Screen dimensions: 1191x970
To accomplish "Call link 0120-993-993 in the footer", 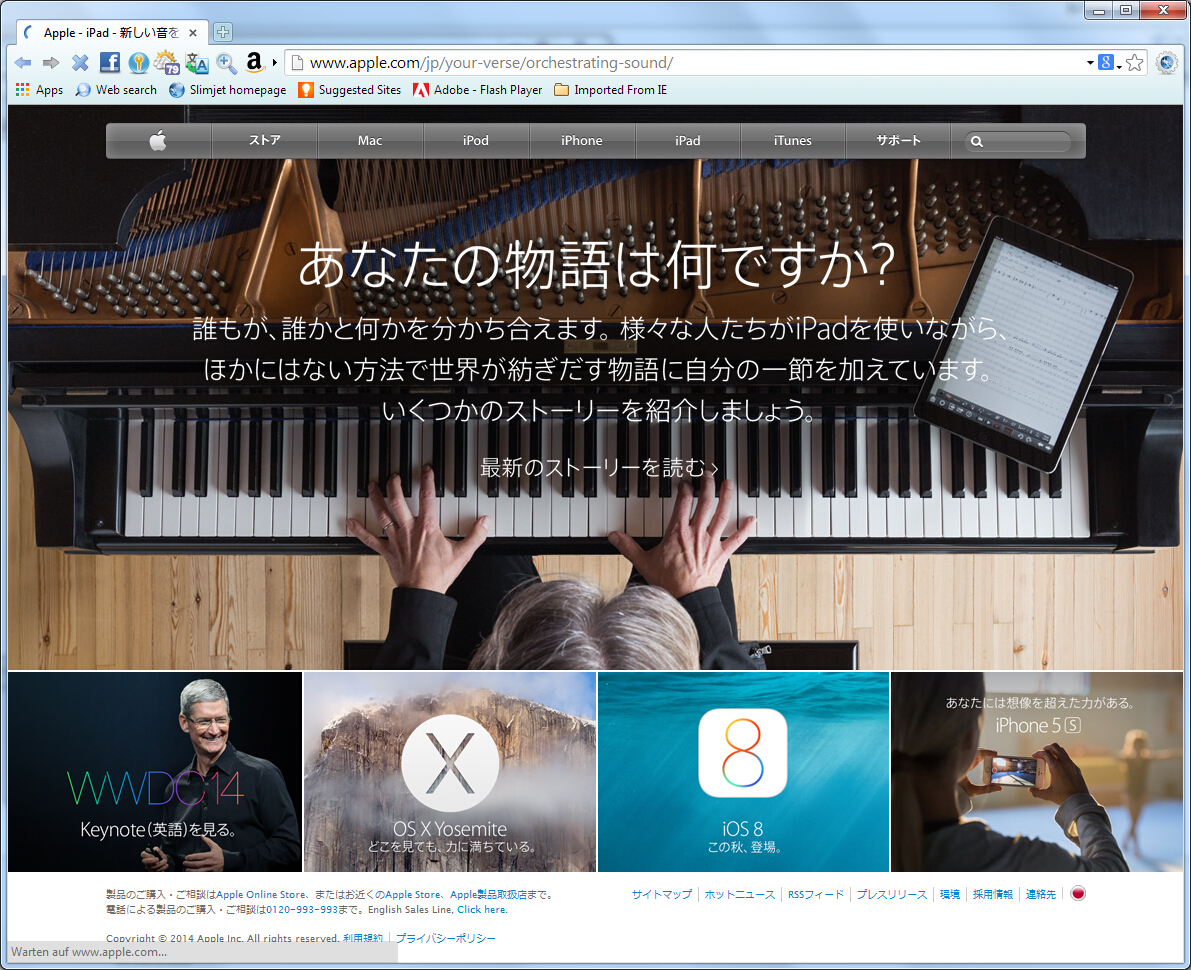I will click(x=302, y=909).
